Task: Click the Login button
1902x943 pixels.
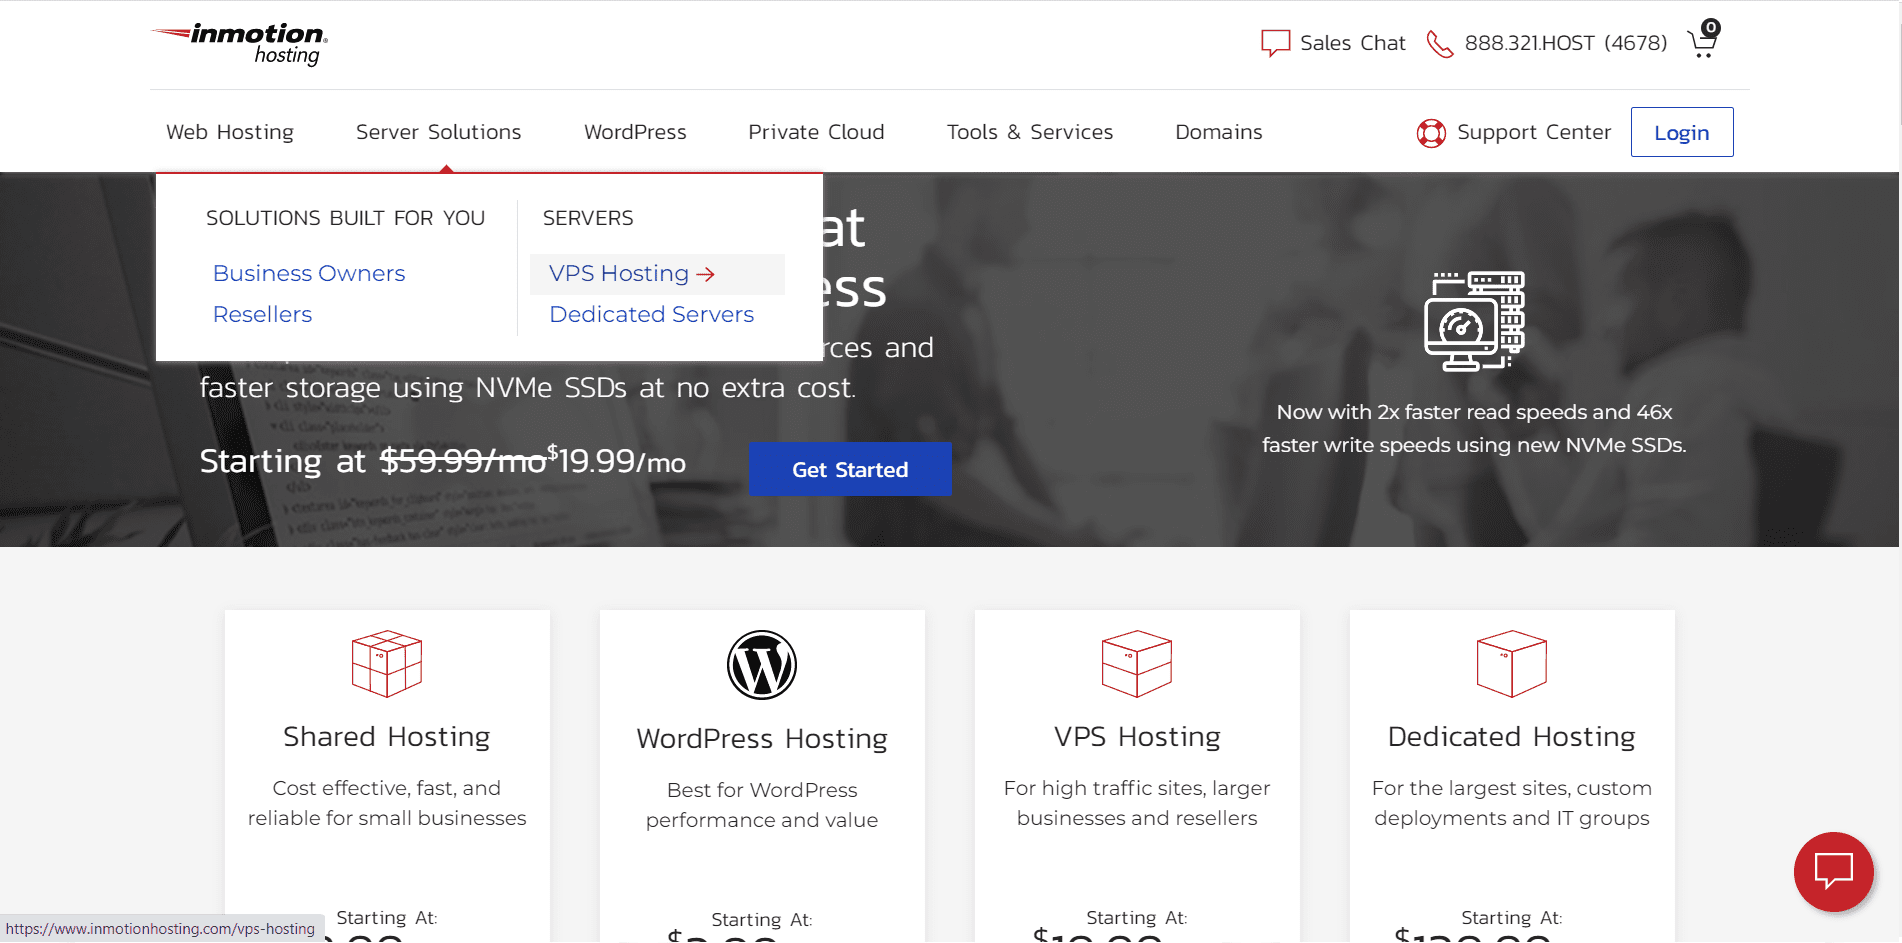Action: 1681,131
